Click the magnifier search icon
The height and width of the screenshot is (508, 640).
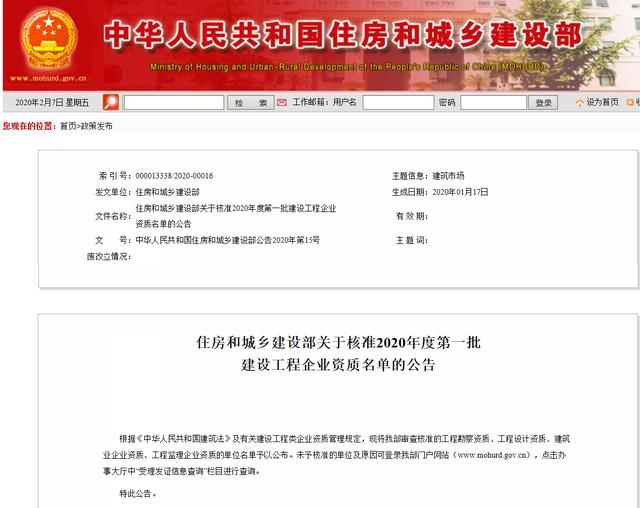111,102
